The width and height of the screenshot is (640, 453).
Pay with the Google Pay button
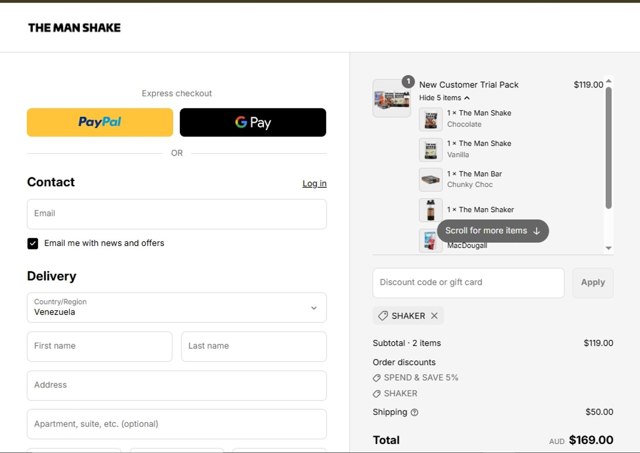coord(253,122)
